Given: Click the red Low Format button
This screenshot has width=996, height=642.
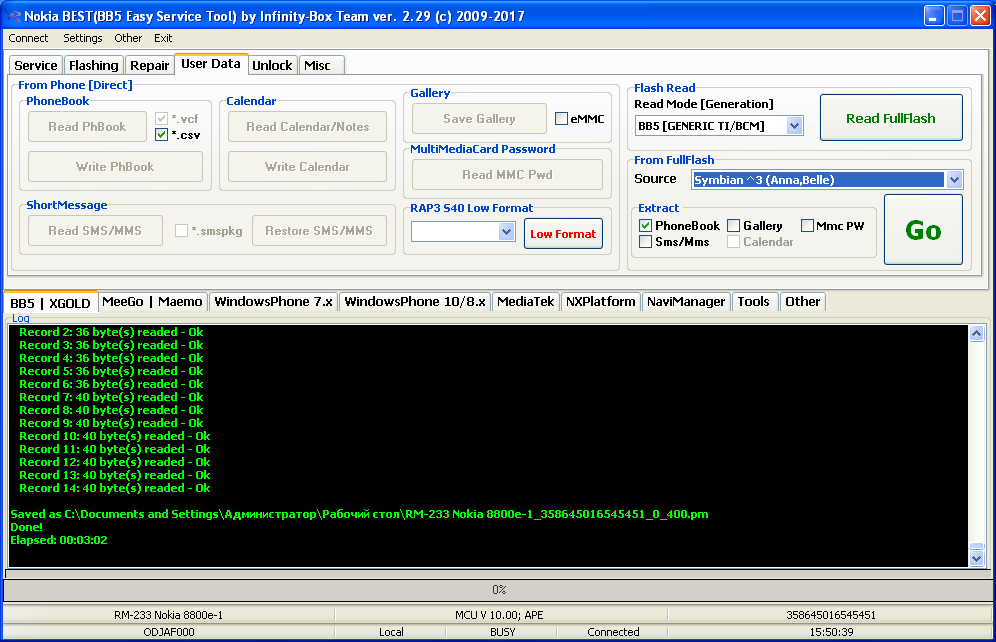Looking at the screenshot, I should (563, 233).
